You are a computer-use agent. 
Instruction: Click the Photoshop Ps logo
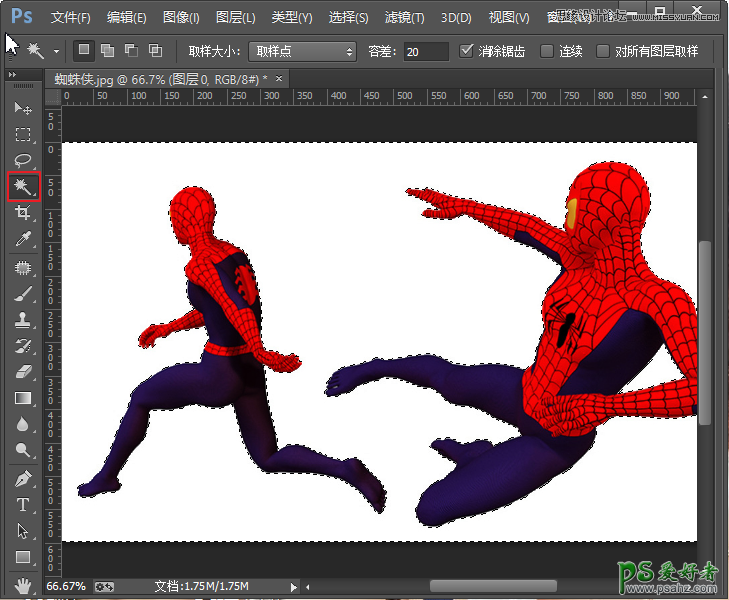click(21, 16)
